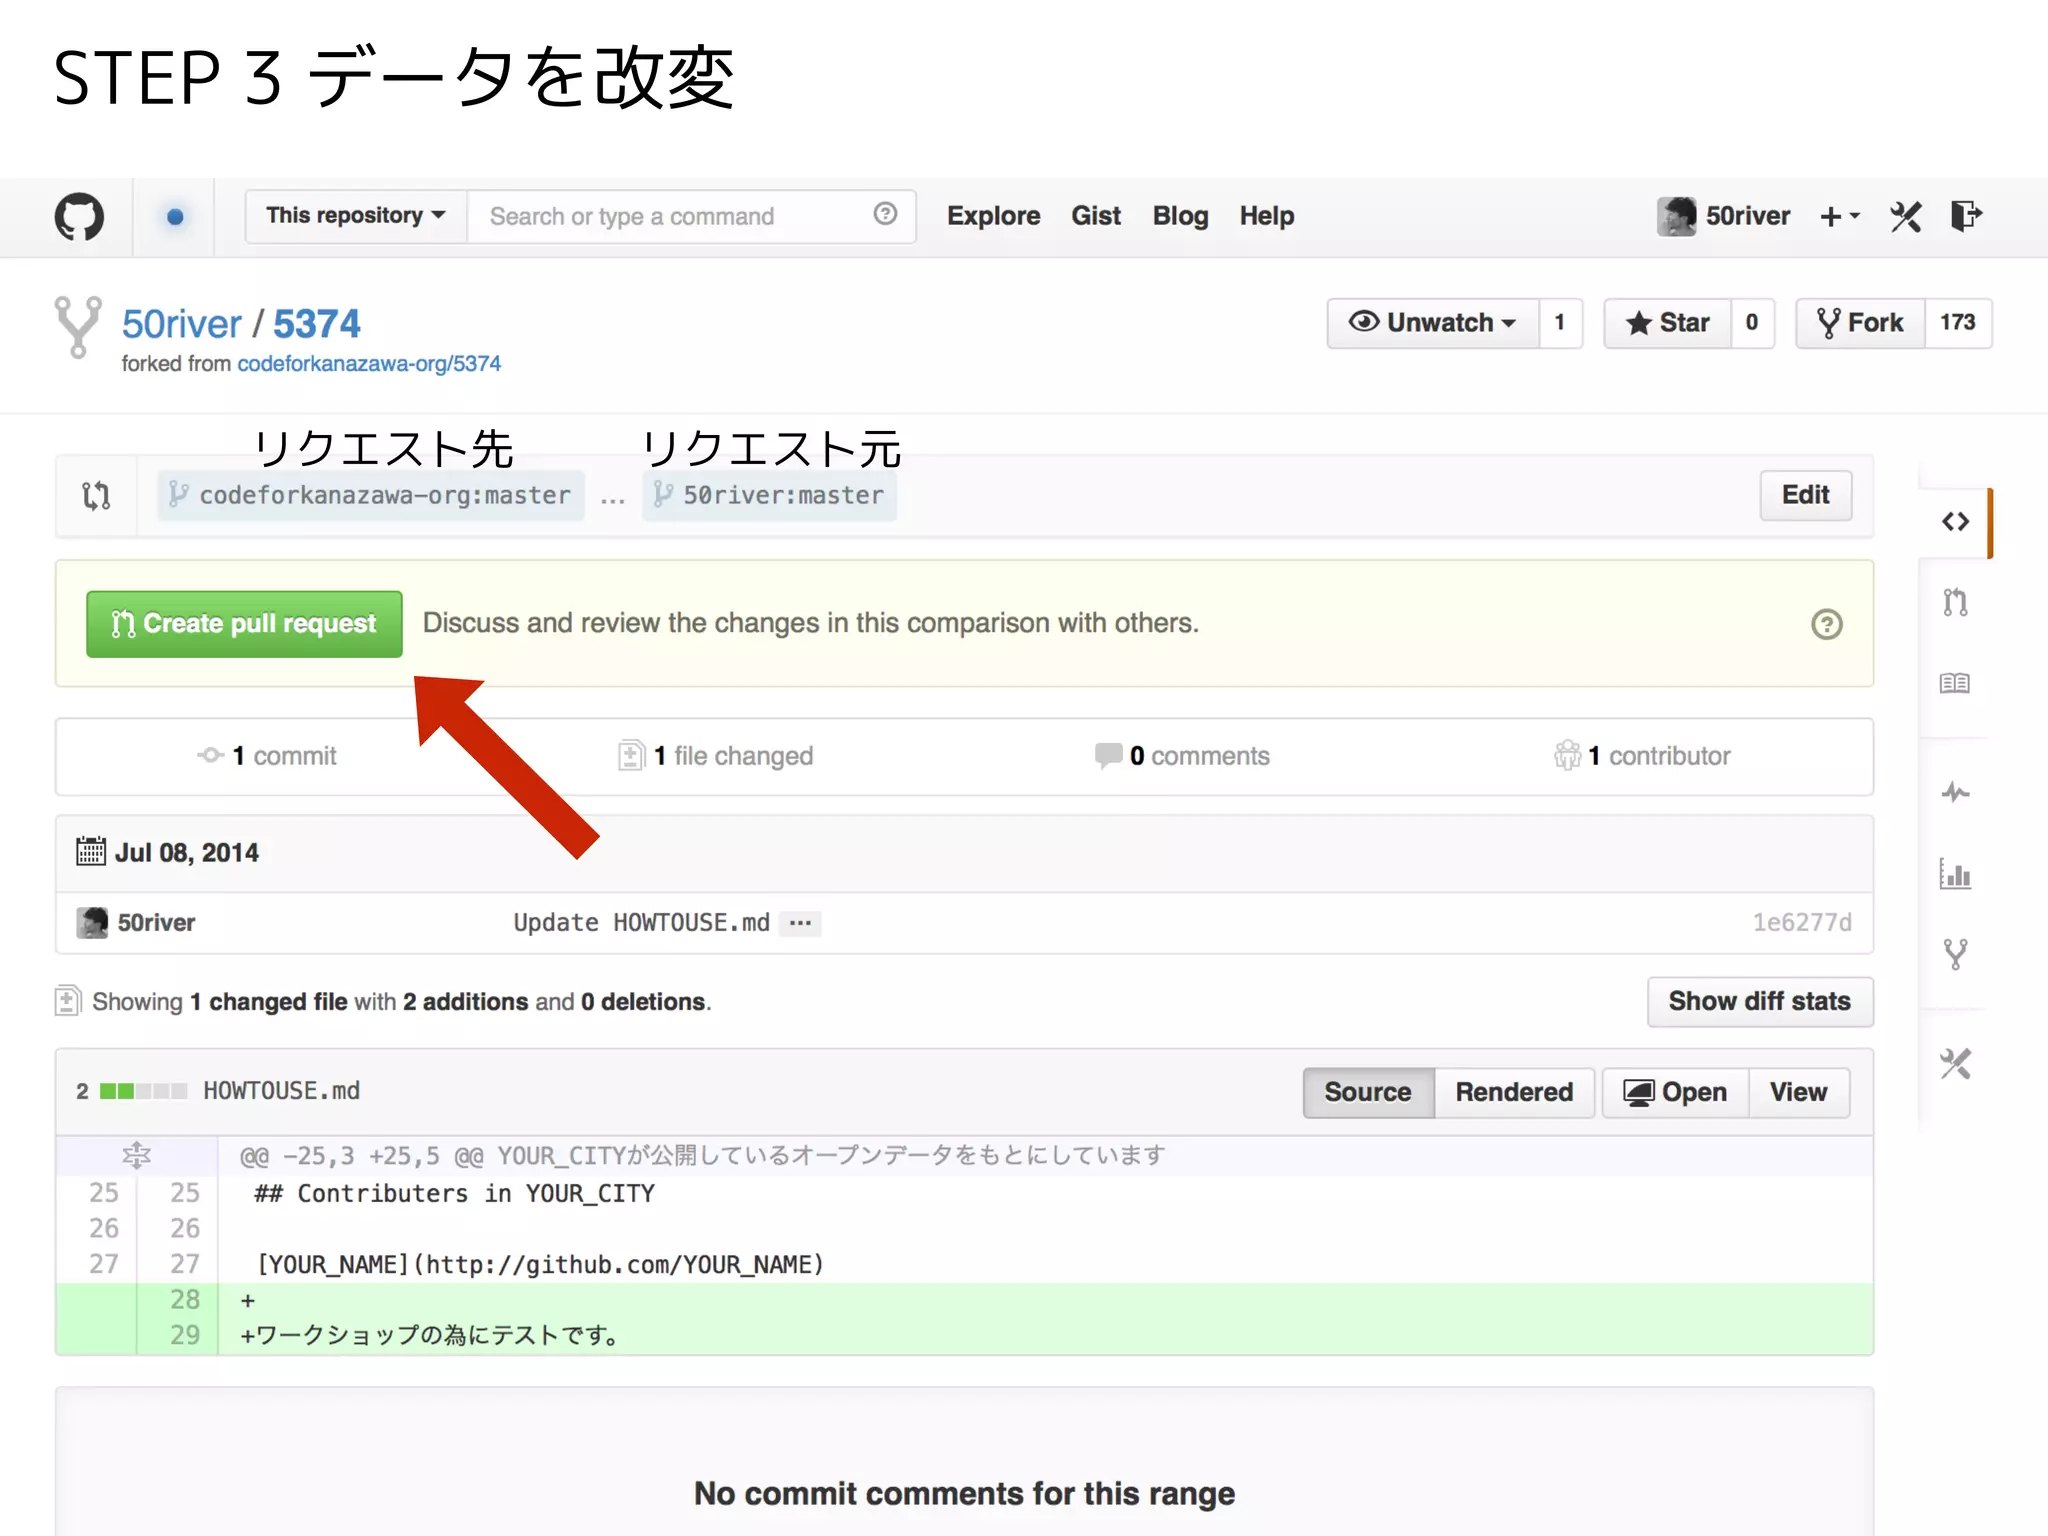The height and width of the screenshot is (1536, 2048).
Task: Open account settings tools icon in header
Action: click(1906, 216)
